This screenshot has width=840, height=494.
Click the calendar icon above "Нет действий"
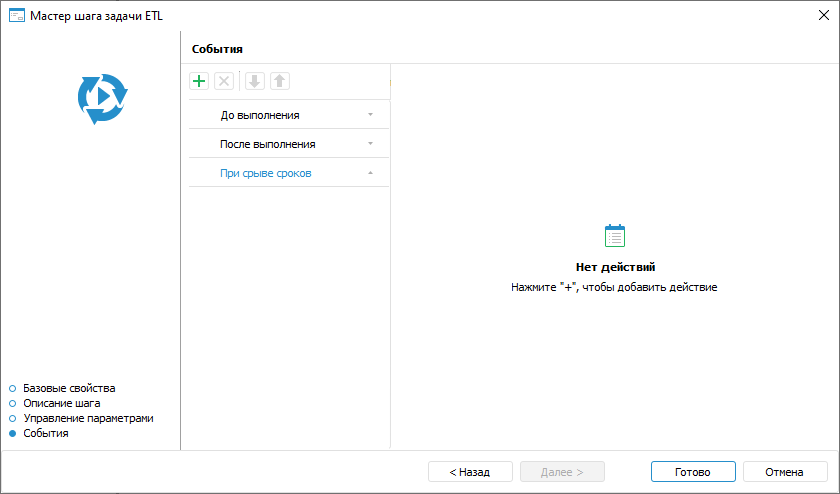click(x=615, y=236)
